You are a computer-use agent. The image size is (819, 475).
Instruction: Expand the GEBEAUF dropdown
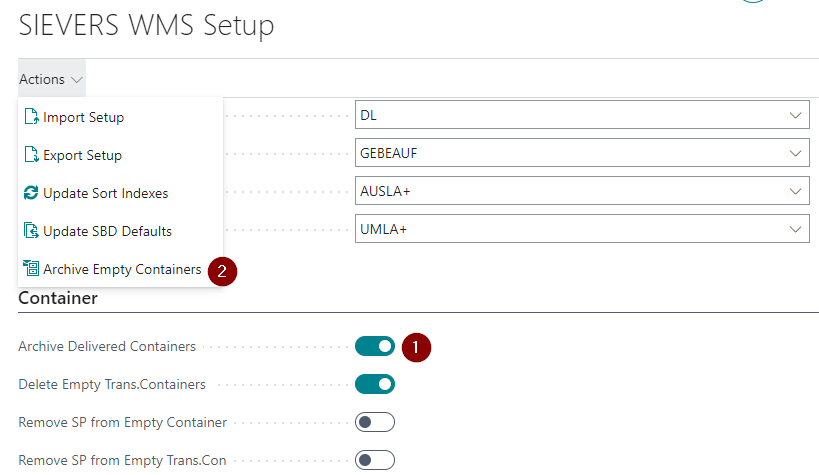(x=796, y=154)
